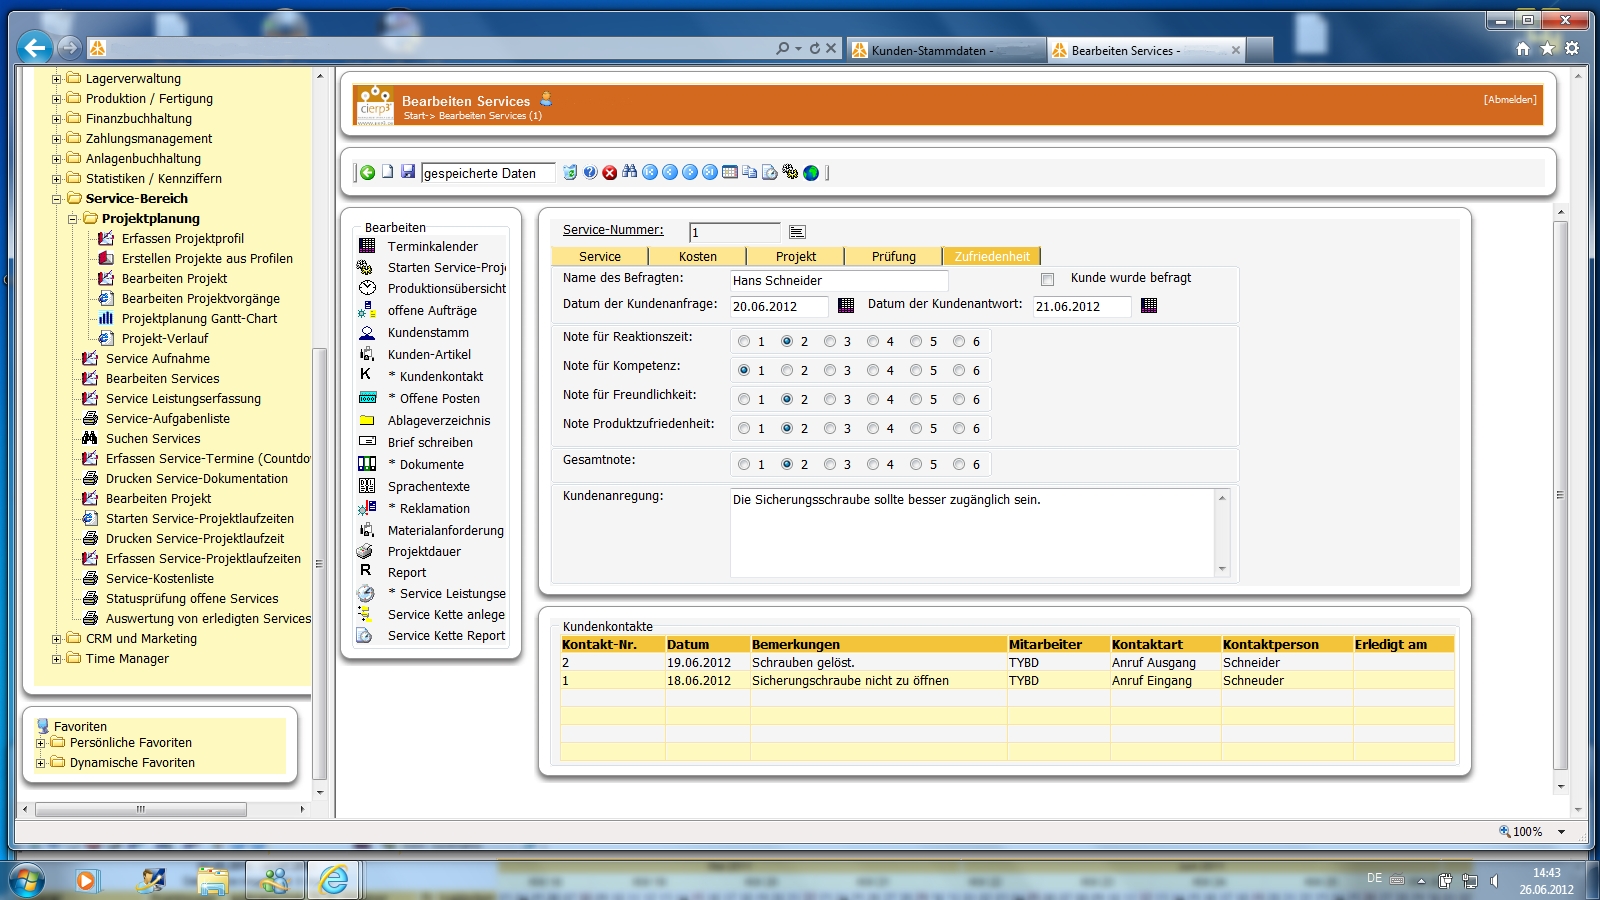The height and width of the screenshot is (900, 1600).
Task: Click the Kundenstamm person icon
Action: click(x=367, y=333)
